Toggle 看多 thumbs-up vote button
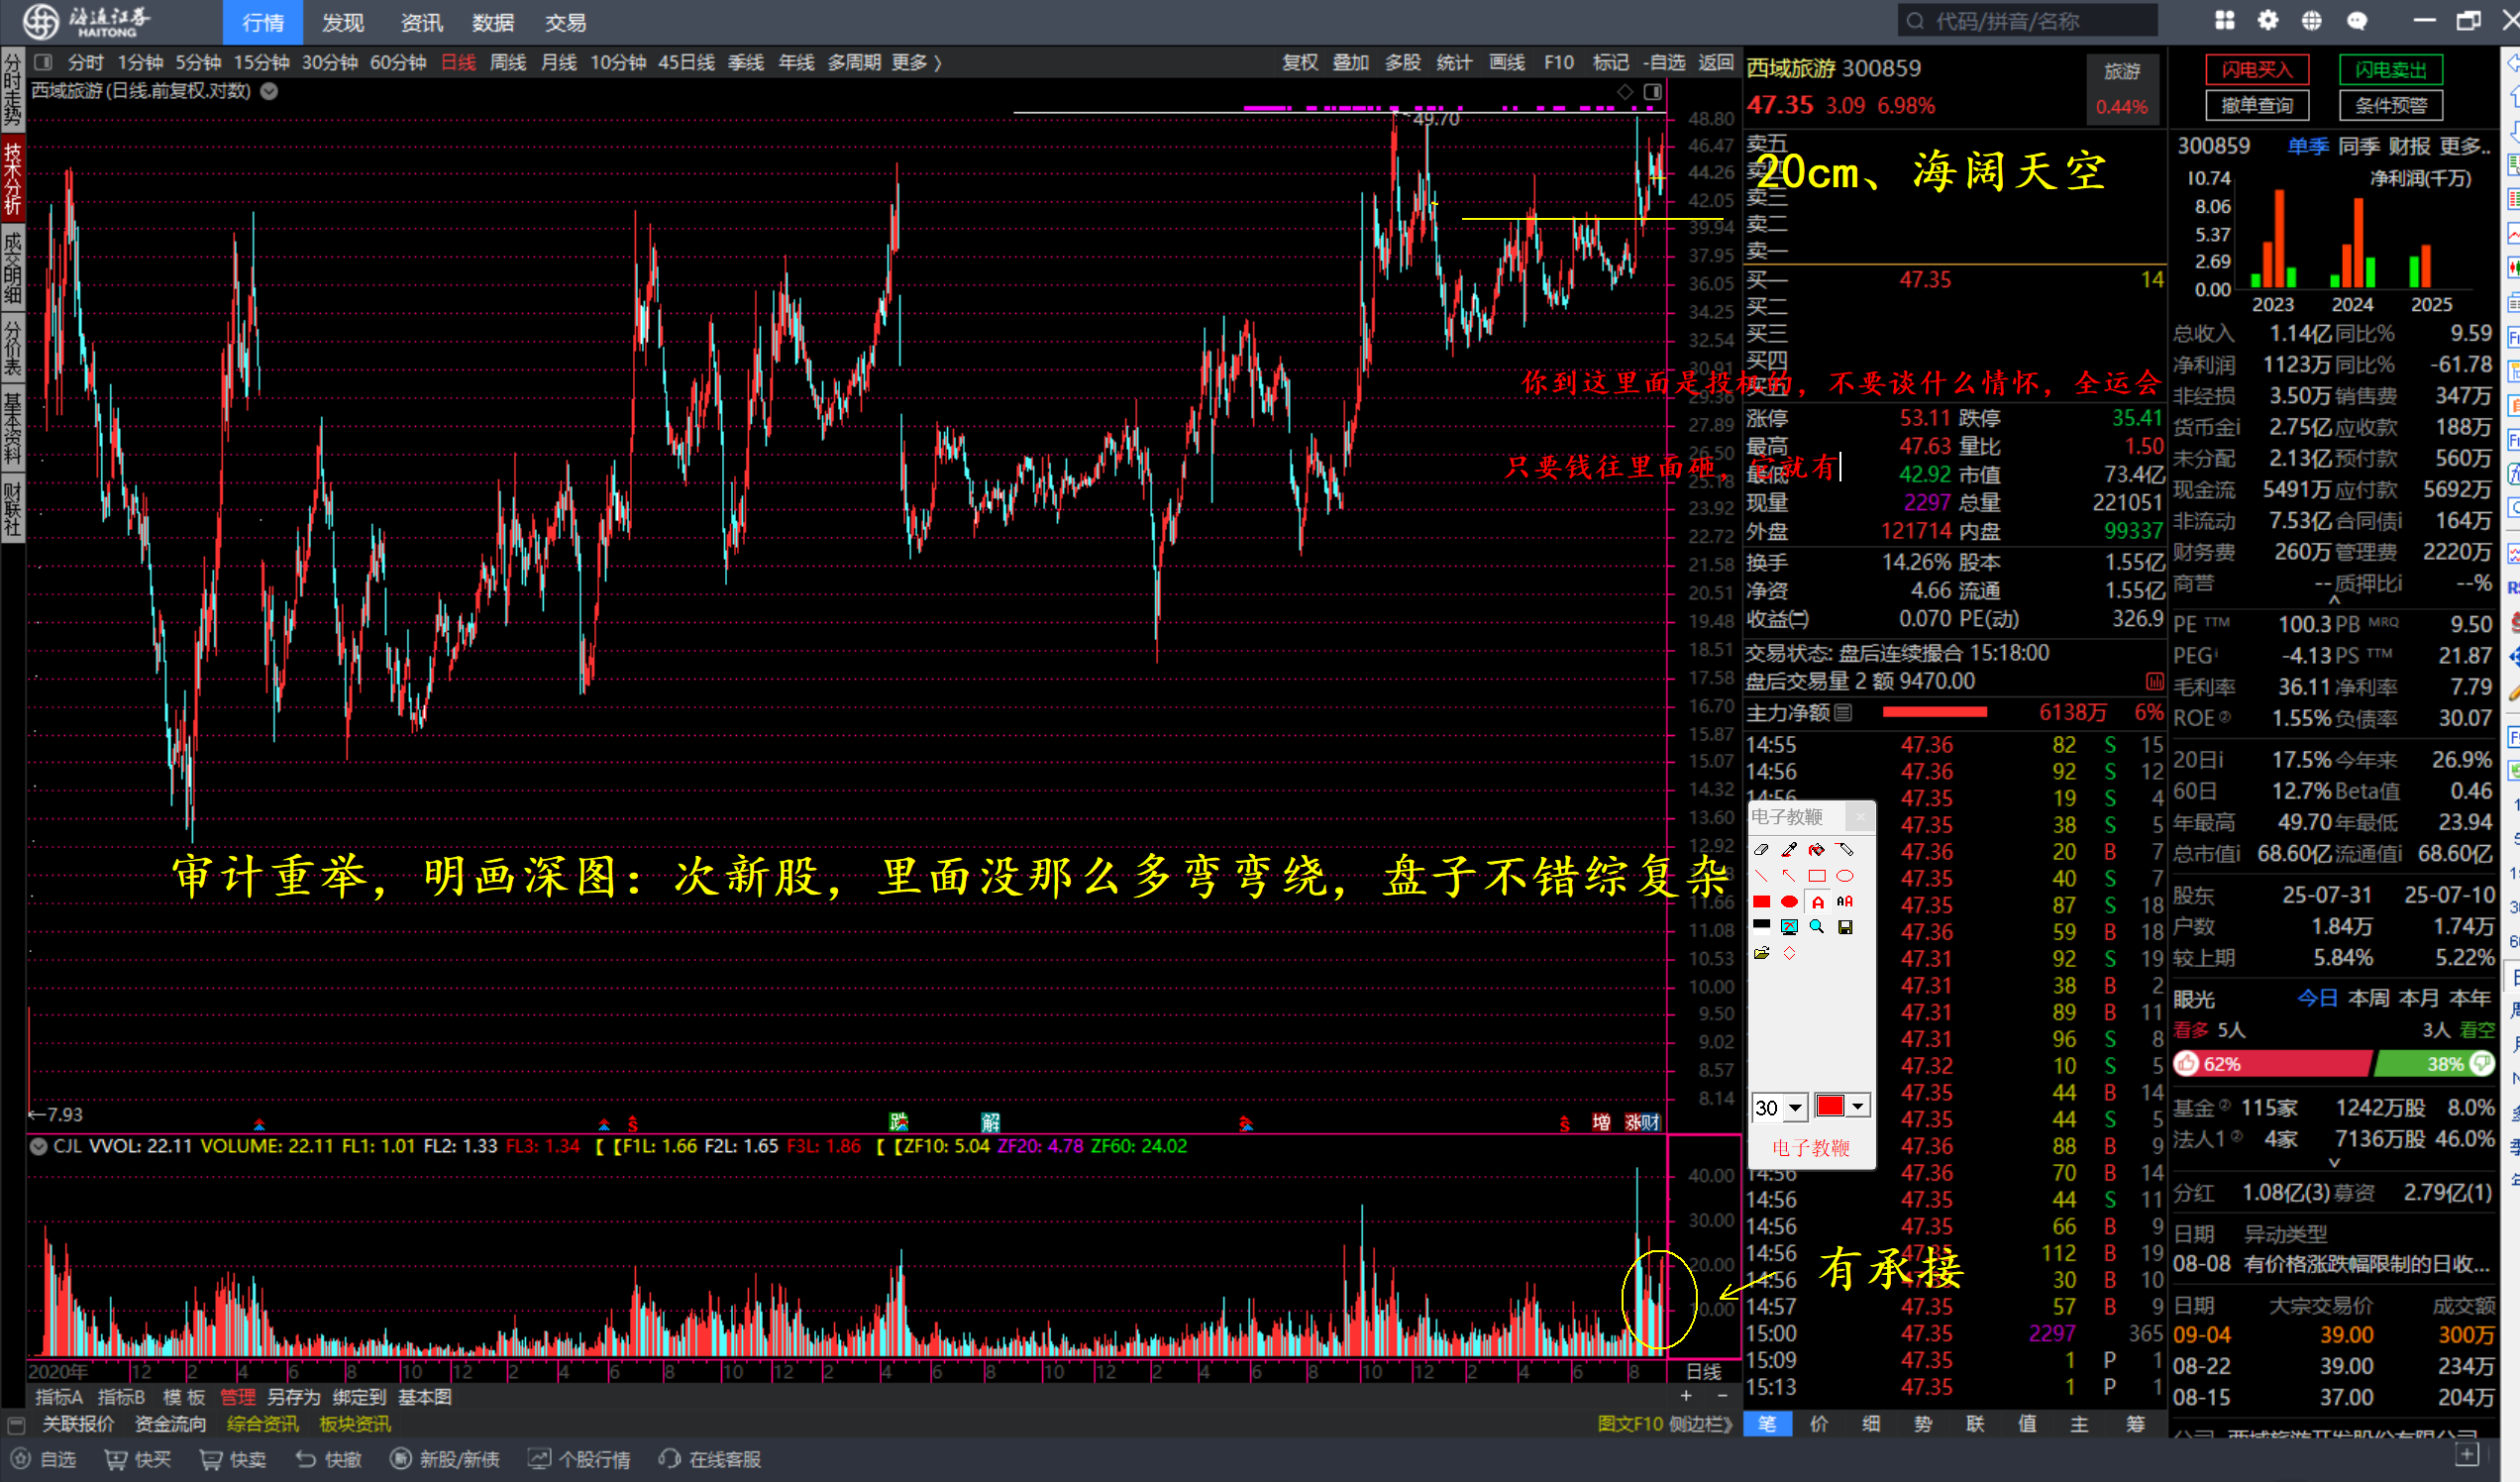Viewport: 2520px width, 1482px height. tap(2187, 1064)
